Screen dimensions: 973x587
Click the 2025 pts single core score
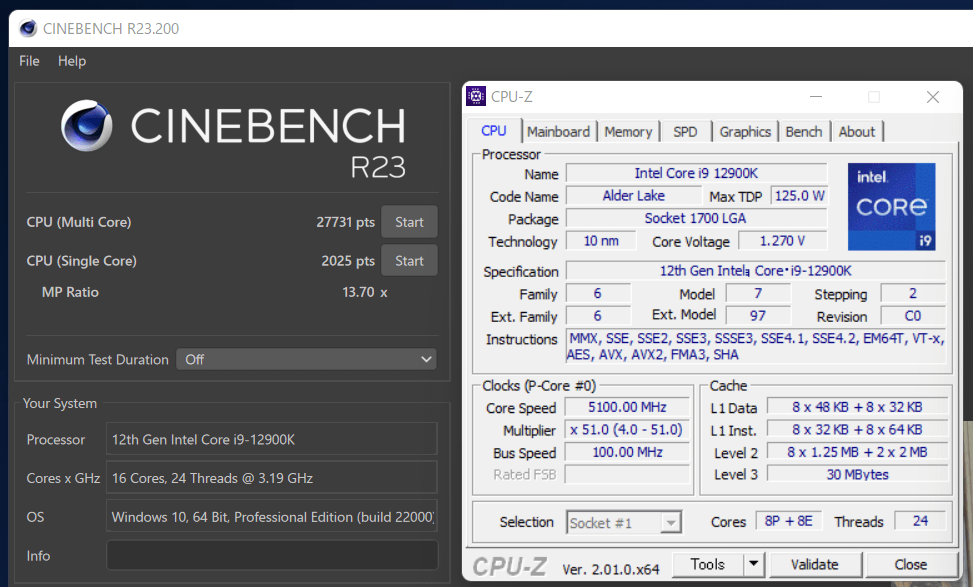coord(348,261)
